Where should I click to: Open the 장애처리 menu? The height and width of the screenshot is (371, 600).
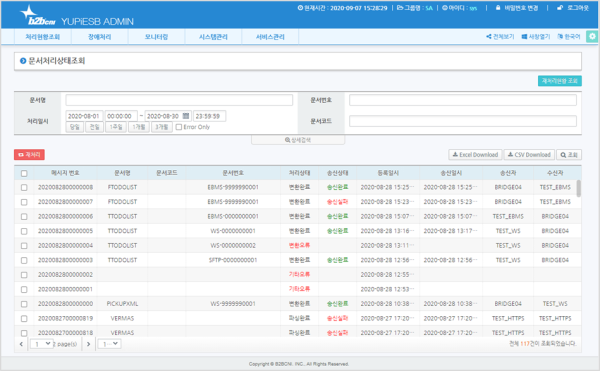coord(99,37)
